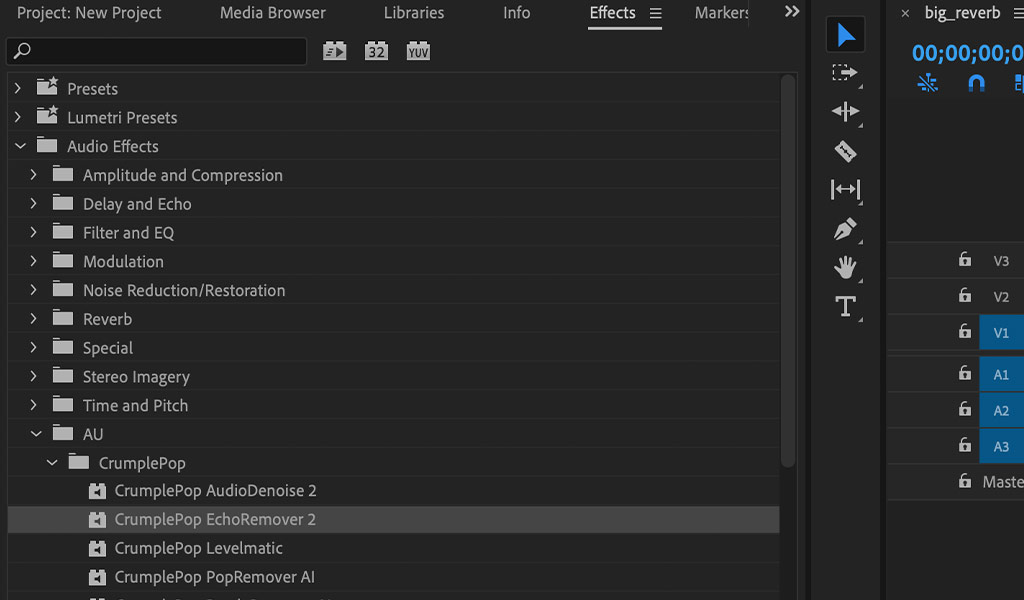Expand the Special folder
This screenshot has width=1024, height=600.
(33, 347)
